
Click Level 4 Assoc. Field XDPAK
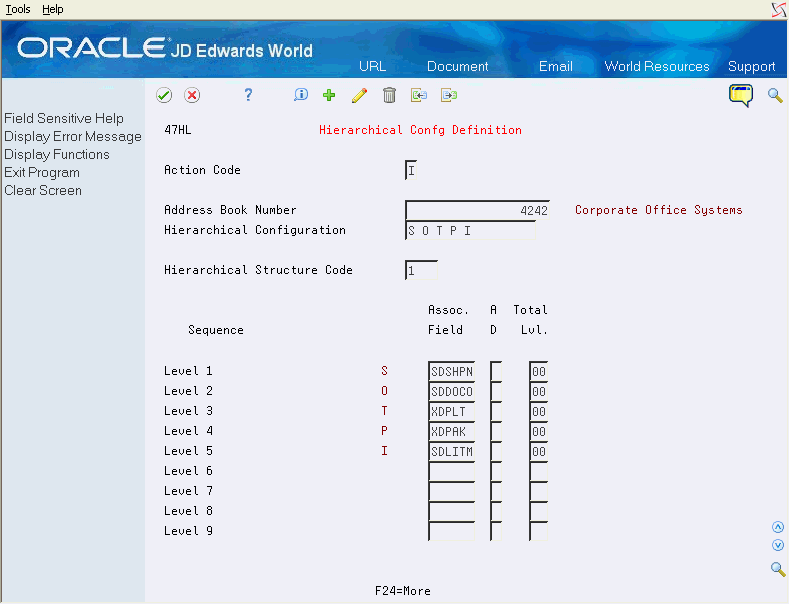(451, 431)
